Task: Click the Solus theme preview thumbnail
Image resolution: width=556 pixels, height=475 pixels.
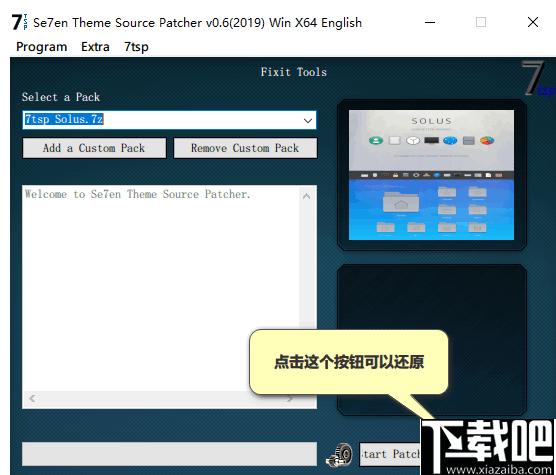Action: tap(431, 175)
